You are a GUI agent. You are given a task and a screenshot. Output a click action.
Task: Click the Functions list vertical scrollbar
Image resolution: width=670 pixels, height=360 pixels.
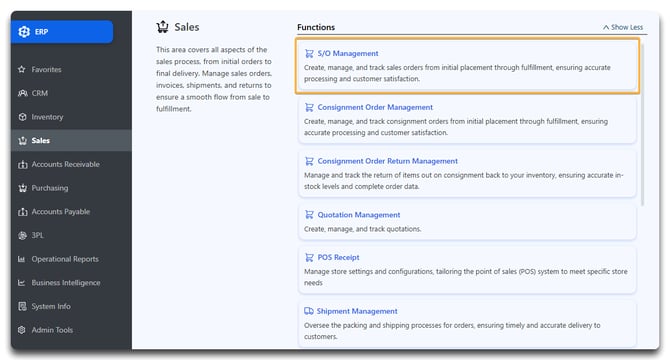point(642,124)
